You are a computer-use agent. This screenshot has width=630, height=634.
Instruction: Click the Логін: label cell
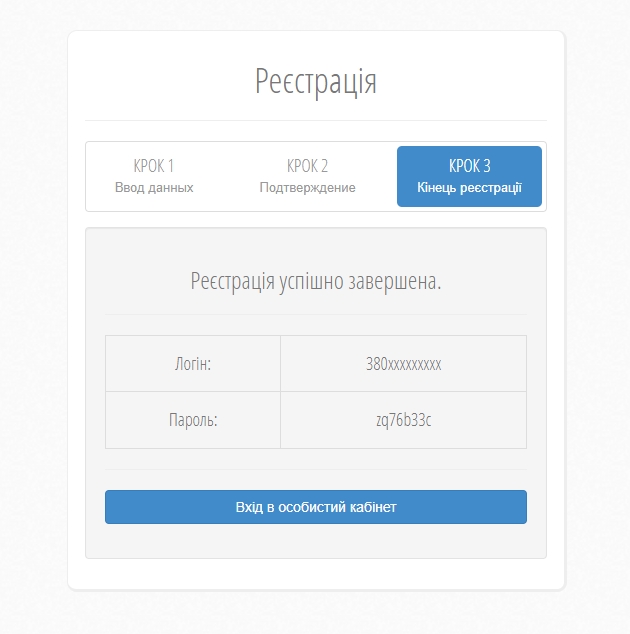(x=193, y=363)
